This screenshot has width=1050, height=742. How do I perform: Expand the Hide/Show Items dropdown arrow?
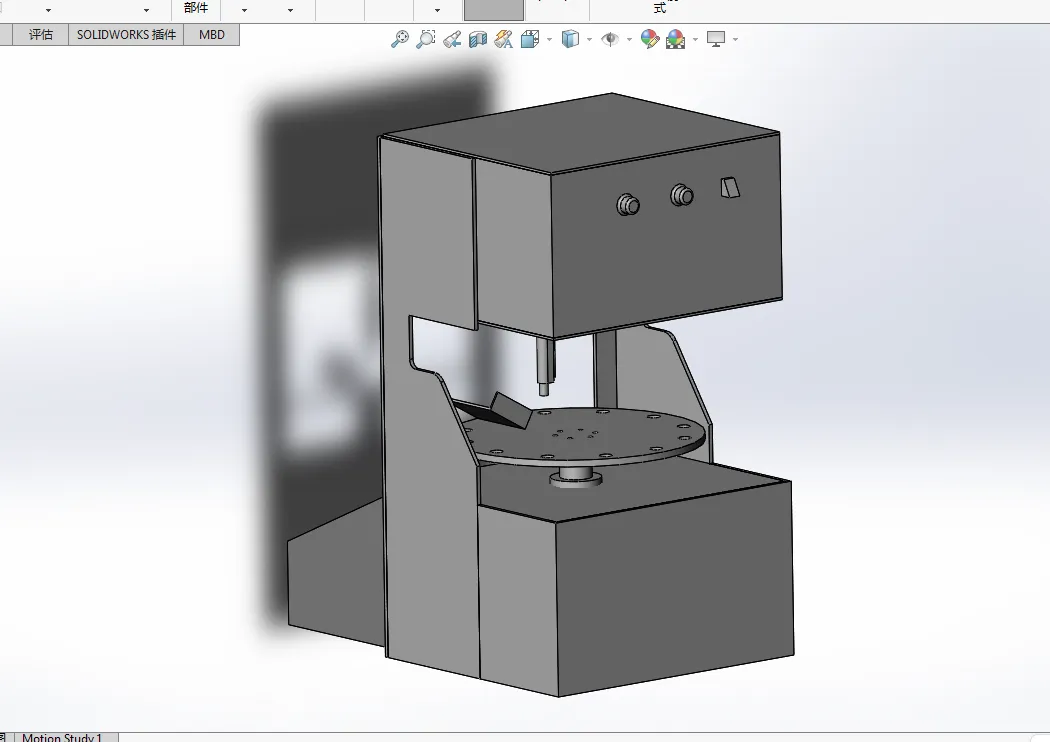[x=629, y=40]
